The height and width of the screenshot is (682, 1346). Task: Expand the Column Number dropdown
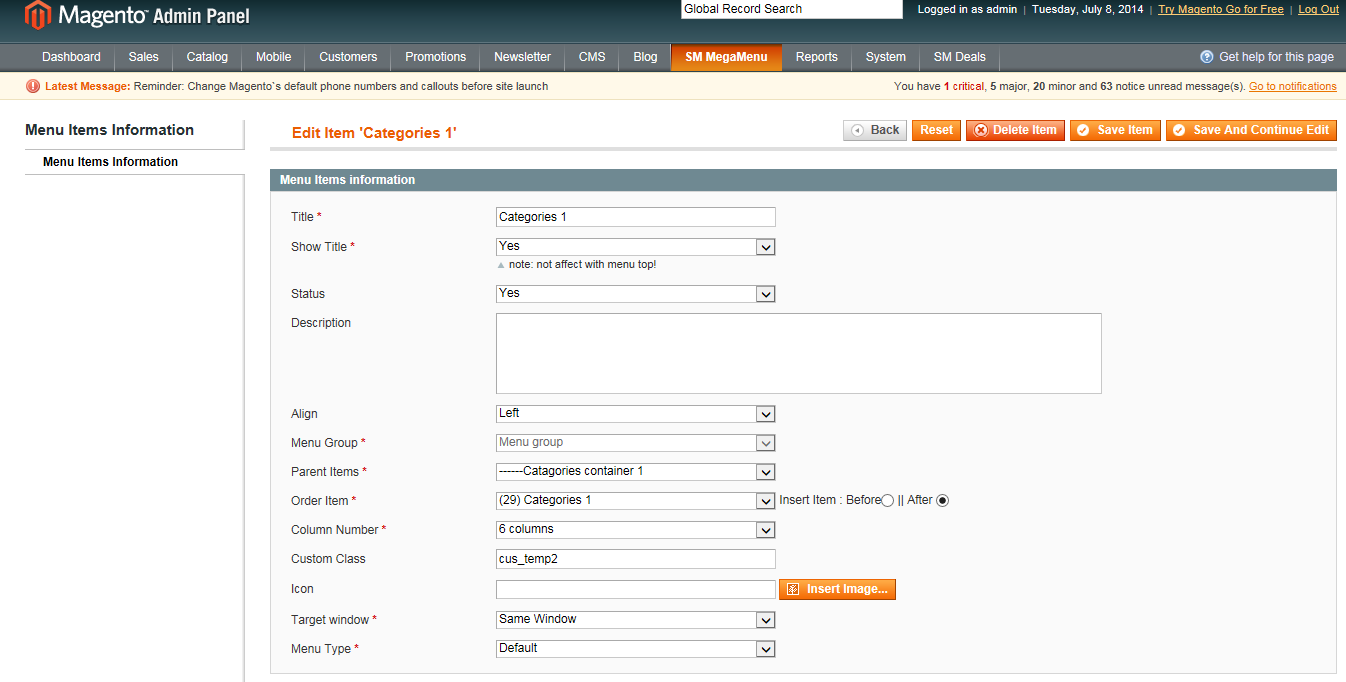tap(636, 530)
